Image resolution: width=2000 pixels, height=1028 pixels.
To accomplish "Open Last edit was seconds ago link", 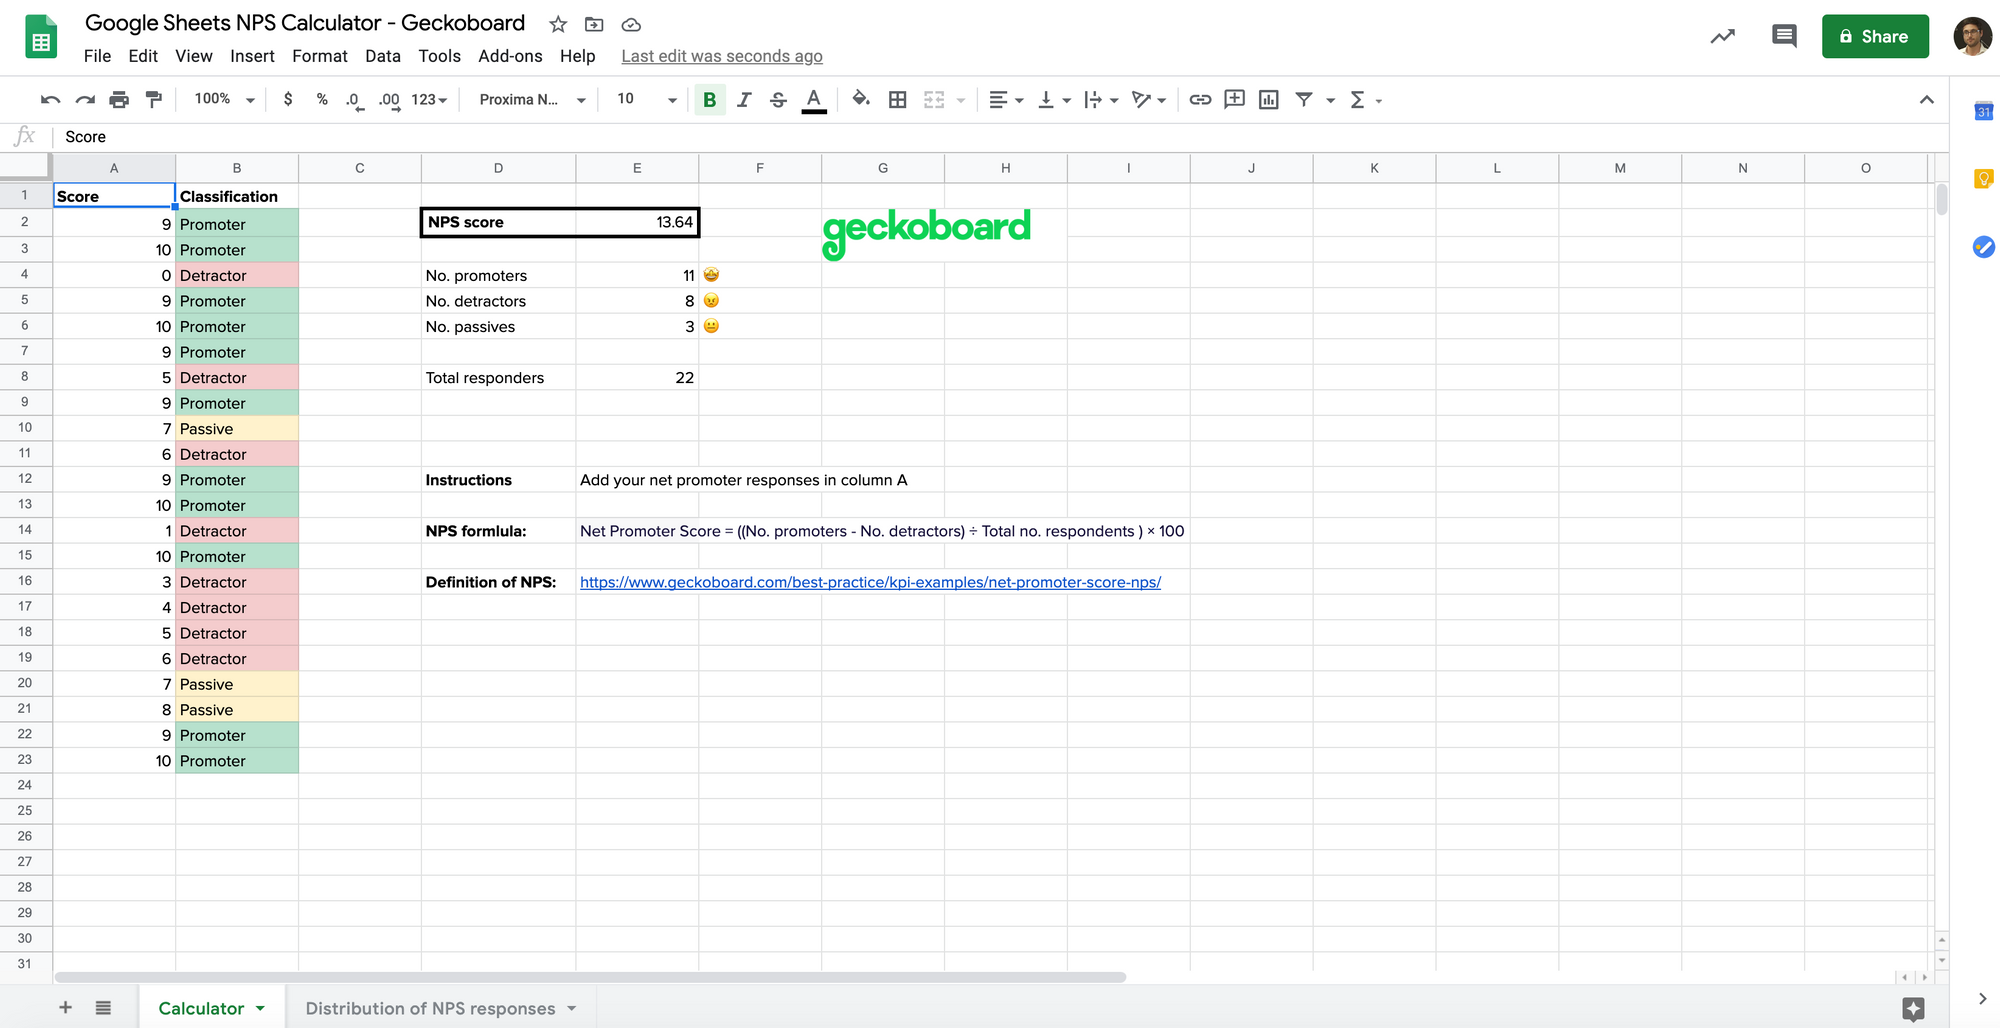I will [x=722, y=56].
